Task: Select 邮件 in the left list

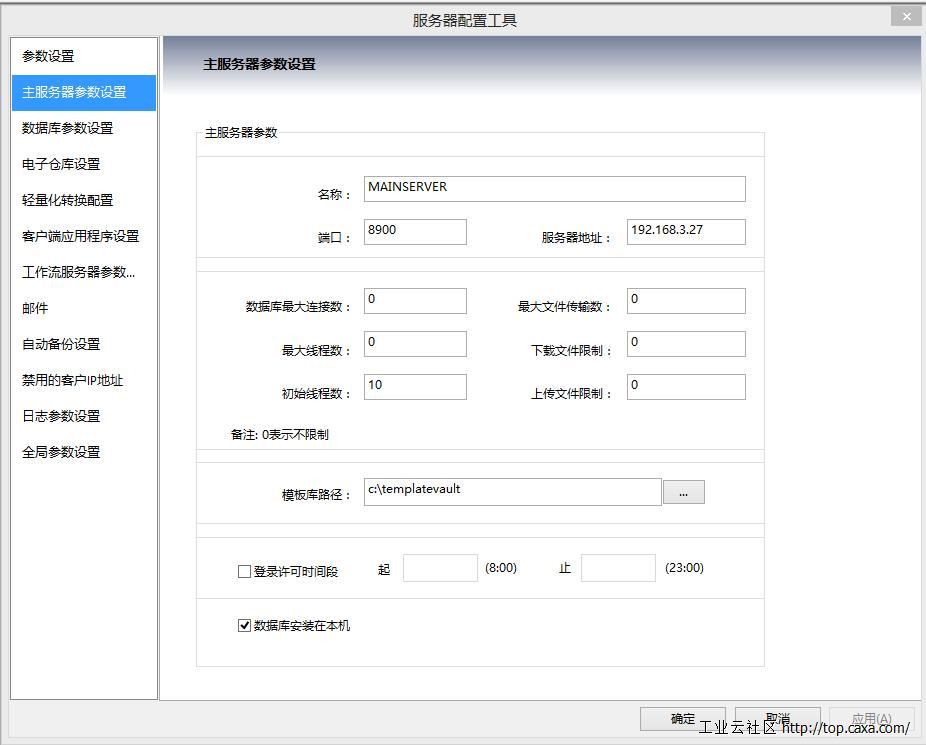Action: point(36,308)
